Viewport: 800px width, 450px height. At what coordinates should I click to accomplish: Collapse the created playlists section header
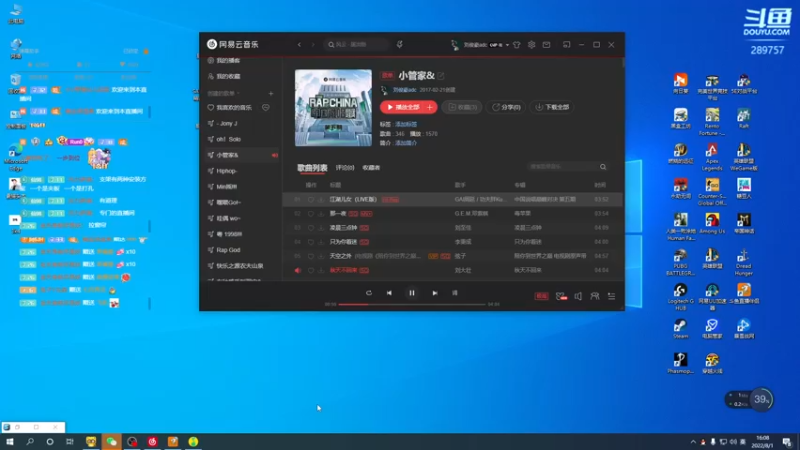223,93
